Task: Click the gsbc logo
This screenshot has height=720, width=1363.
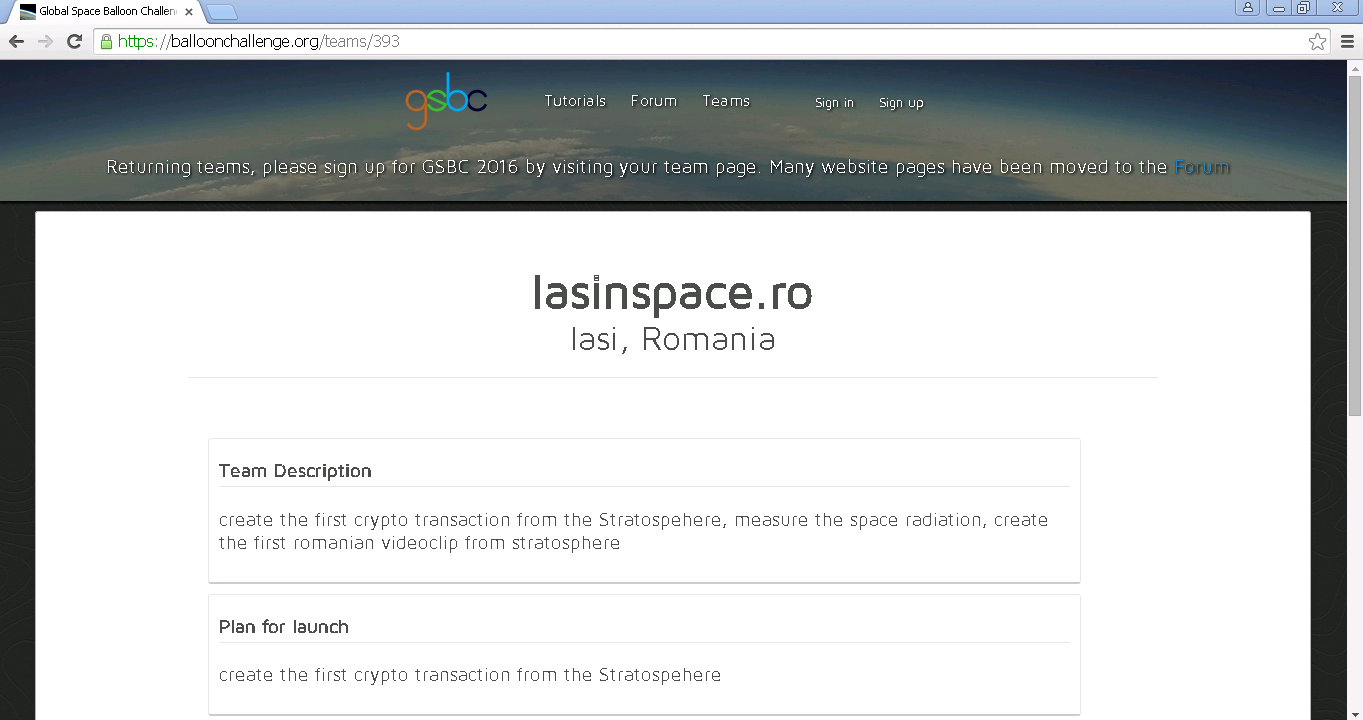Action: 446,101
